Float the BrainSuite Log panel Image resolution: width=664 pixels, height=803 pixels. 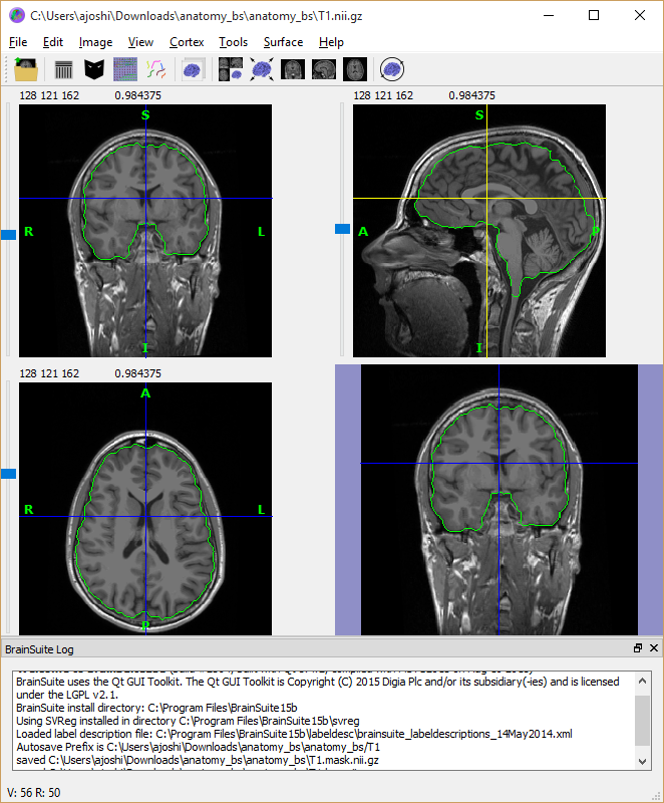pos(638,649)
